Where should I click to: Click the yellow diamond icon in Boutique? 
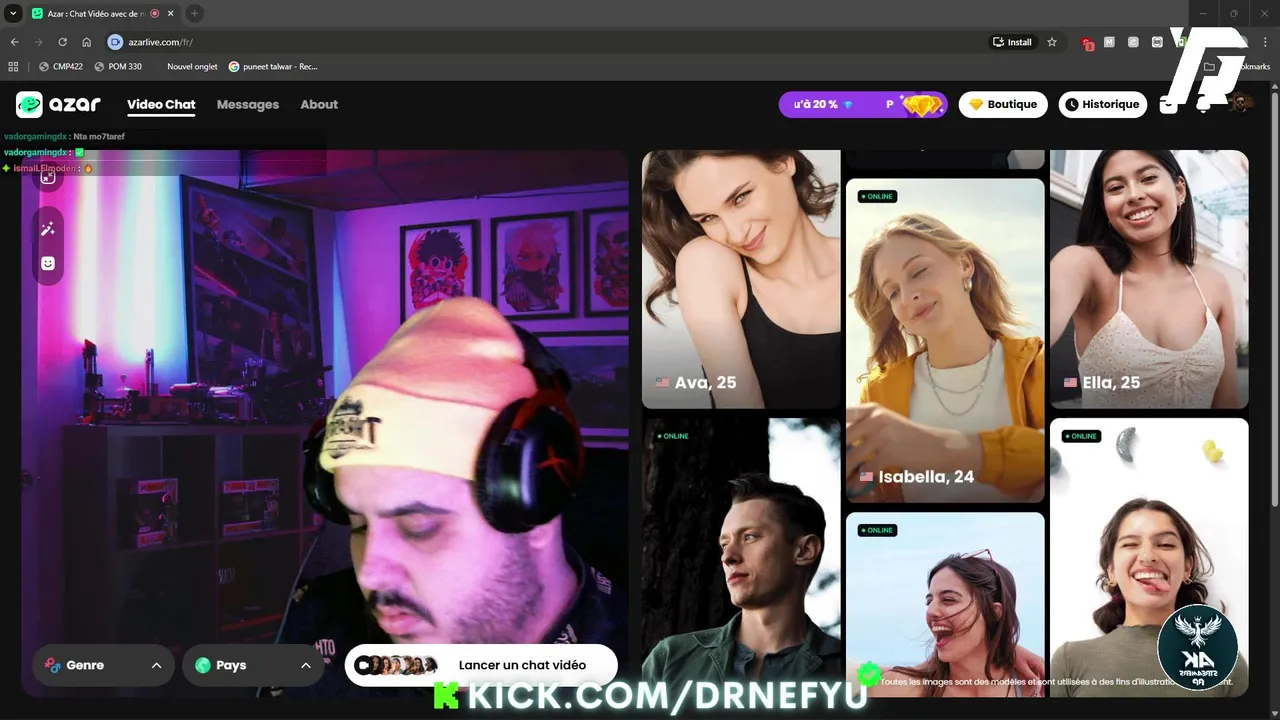[x=976, y=104]
